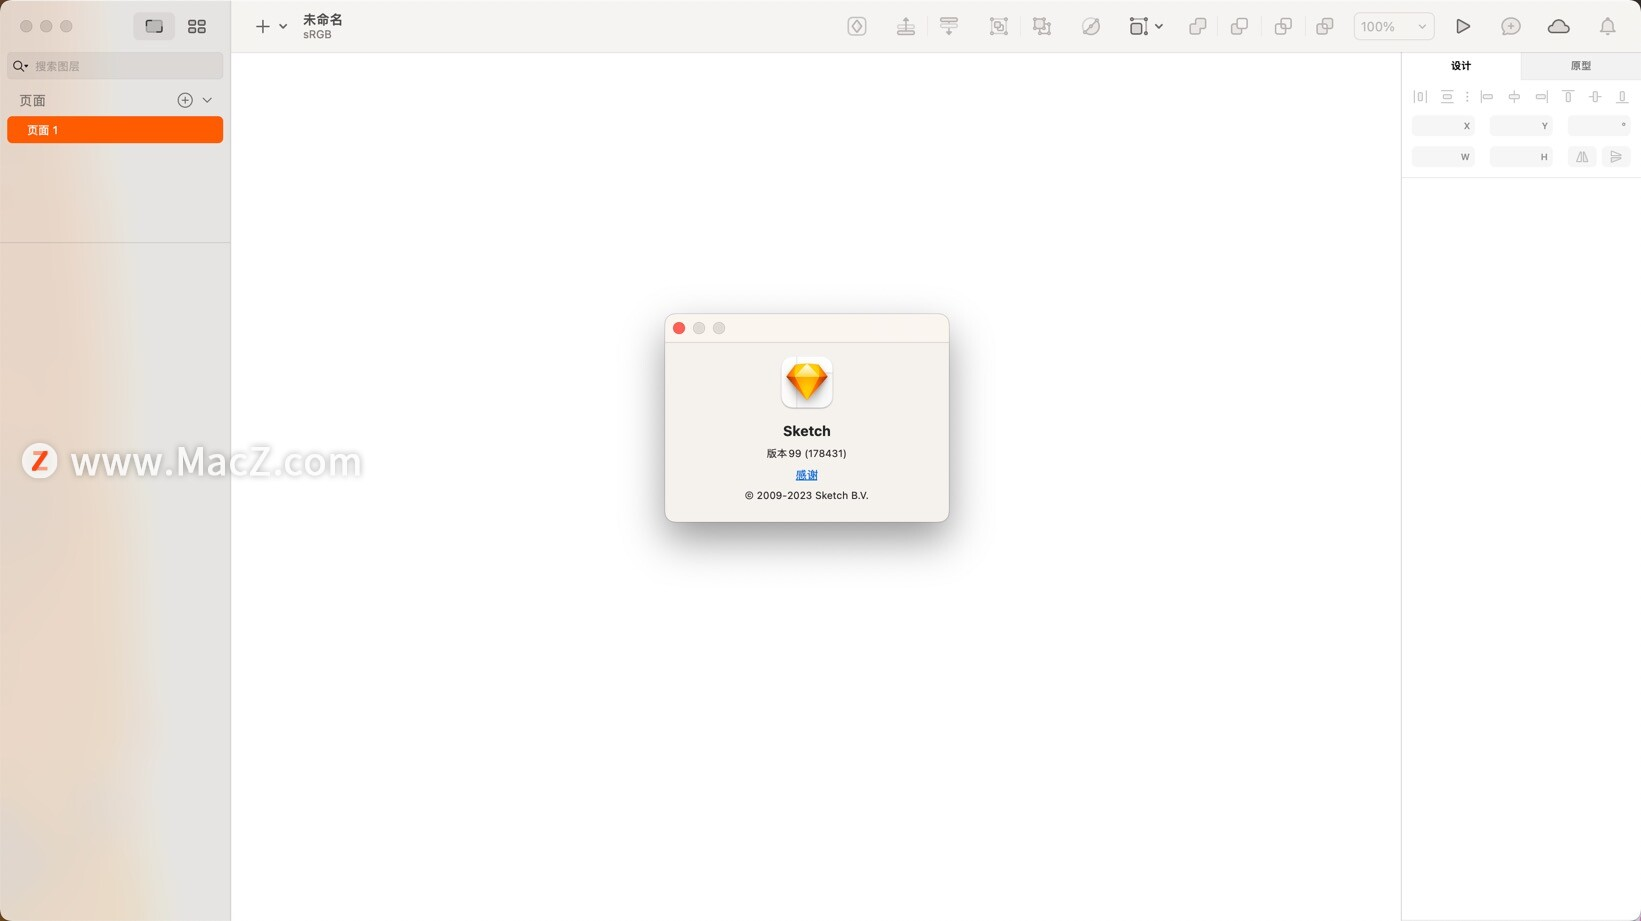Add a new page with the plus icon
The height and width of the screenshot is (921, 1641).
(185, 100)
